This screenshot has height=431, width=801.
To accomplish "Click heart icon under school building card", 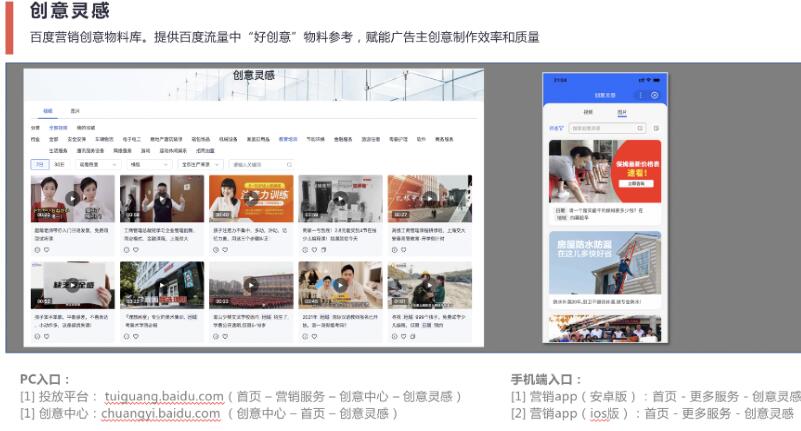I will tap(225, 337).
